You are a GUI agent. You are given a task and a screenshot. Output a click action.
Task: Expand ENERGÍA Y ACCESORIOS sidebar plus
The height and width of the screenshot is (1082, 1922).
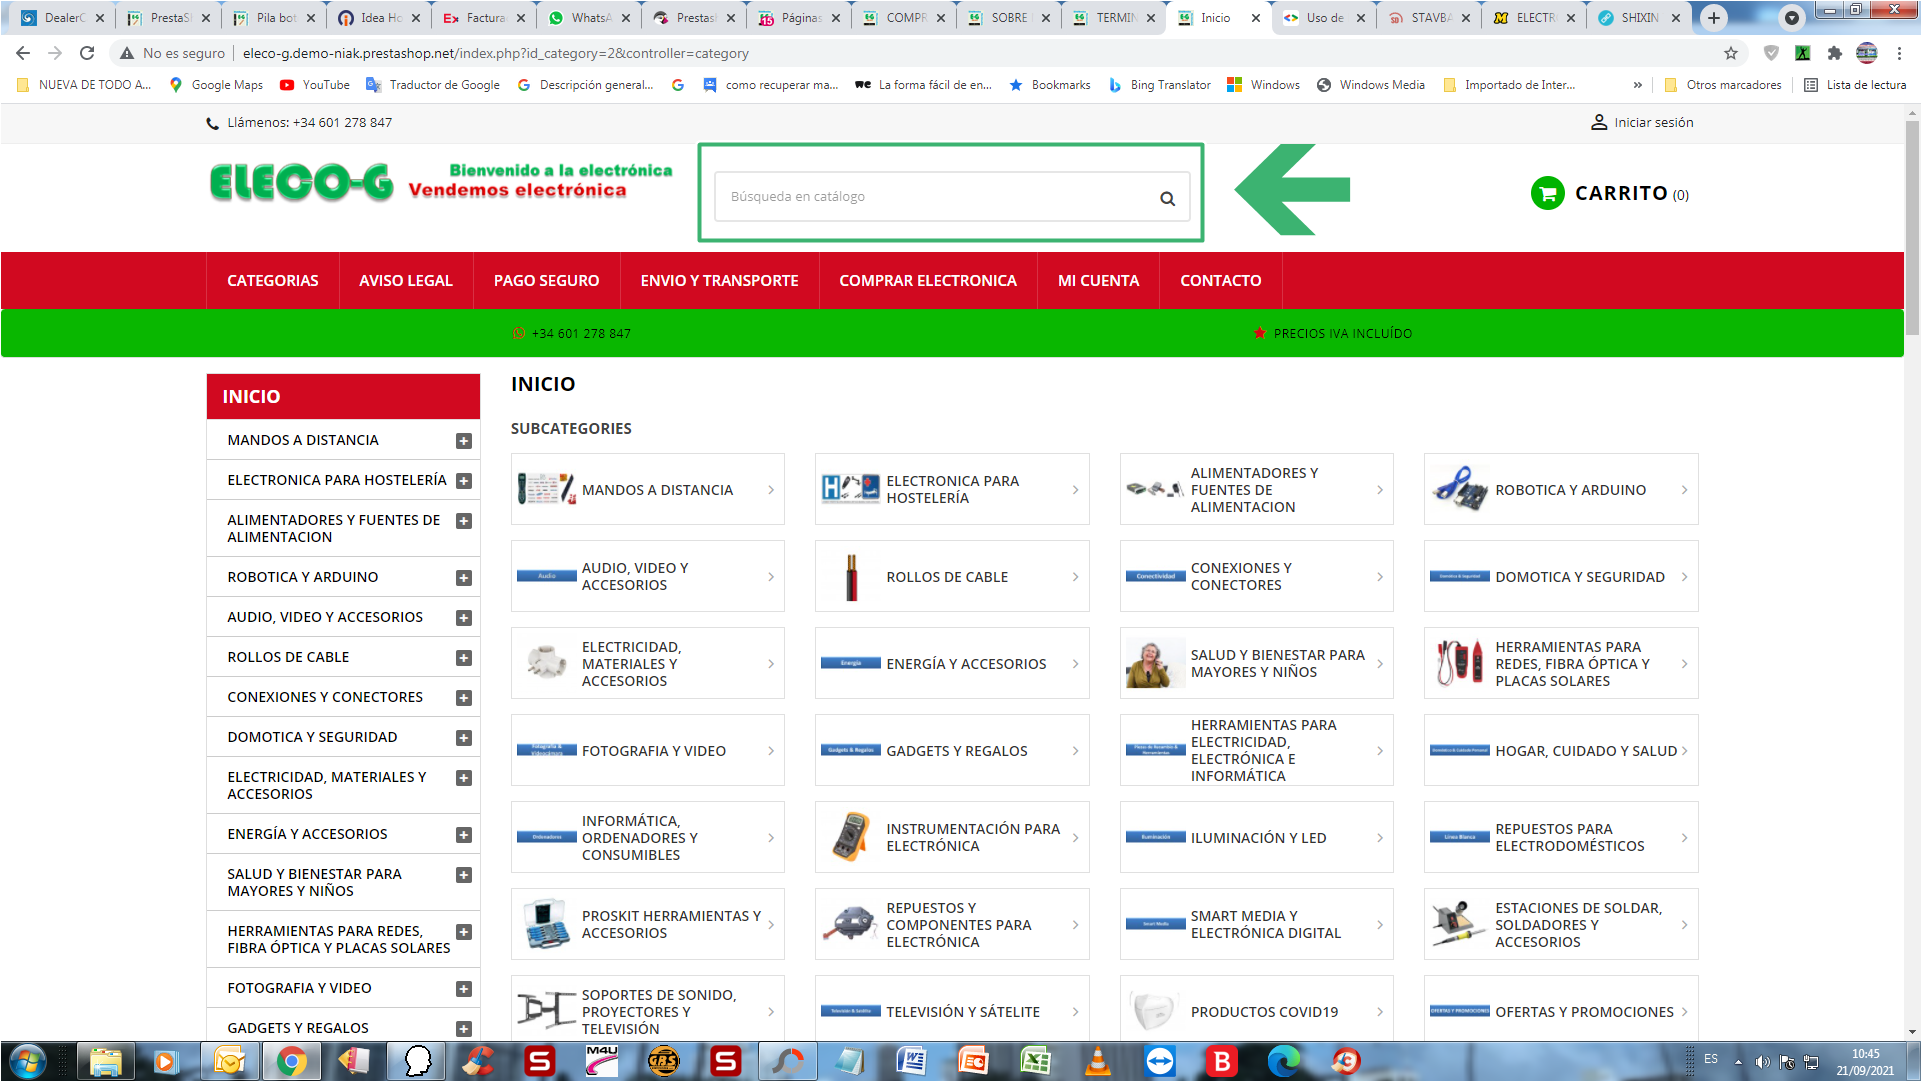tap(463, 835)
